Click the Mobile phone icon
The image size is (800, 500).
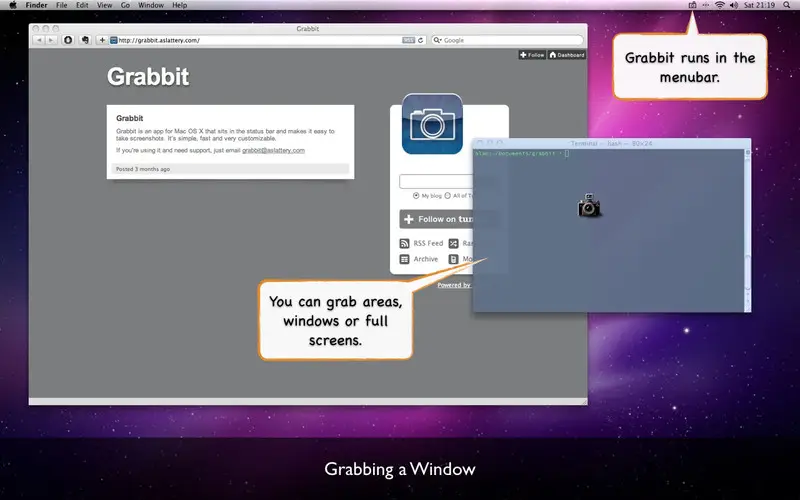pos(454,259)
